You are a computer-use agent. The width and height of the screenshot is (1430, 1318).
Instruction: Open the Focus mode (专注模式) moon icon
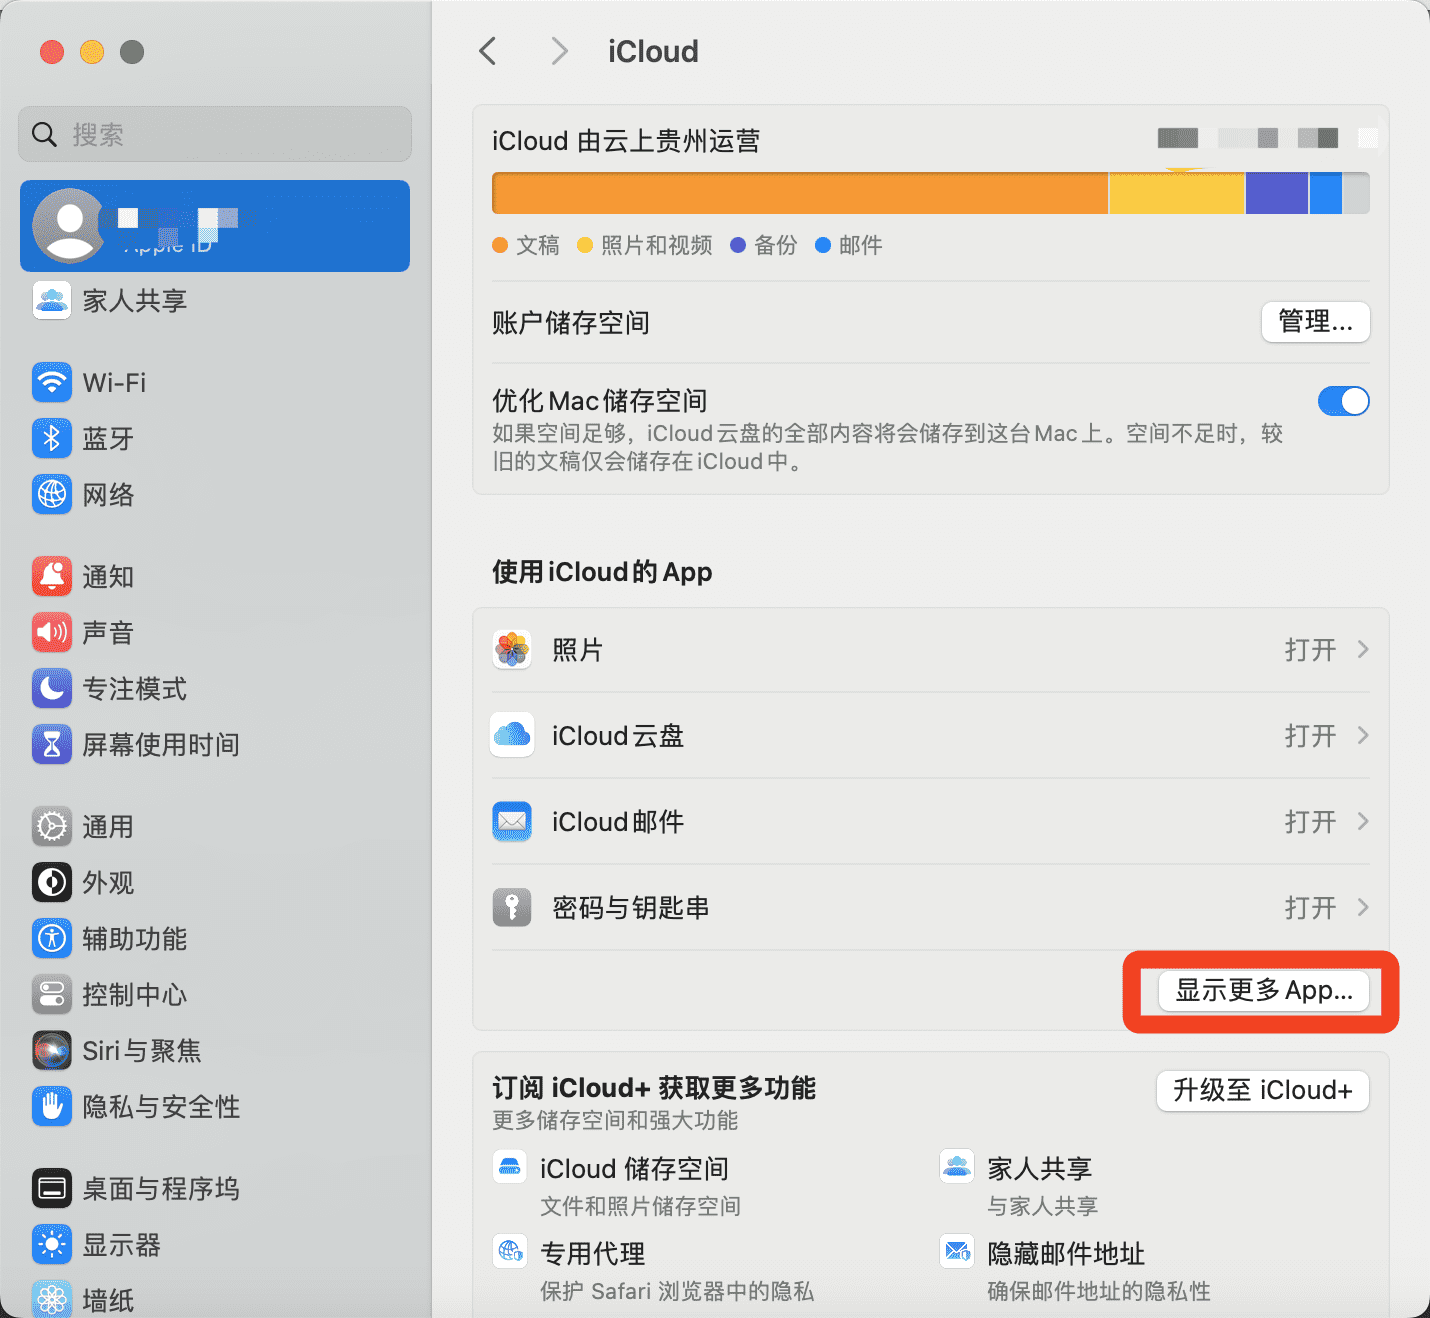point(52,688)
